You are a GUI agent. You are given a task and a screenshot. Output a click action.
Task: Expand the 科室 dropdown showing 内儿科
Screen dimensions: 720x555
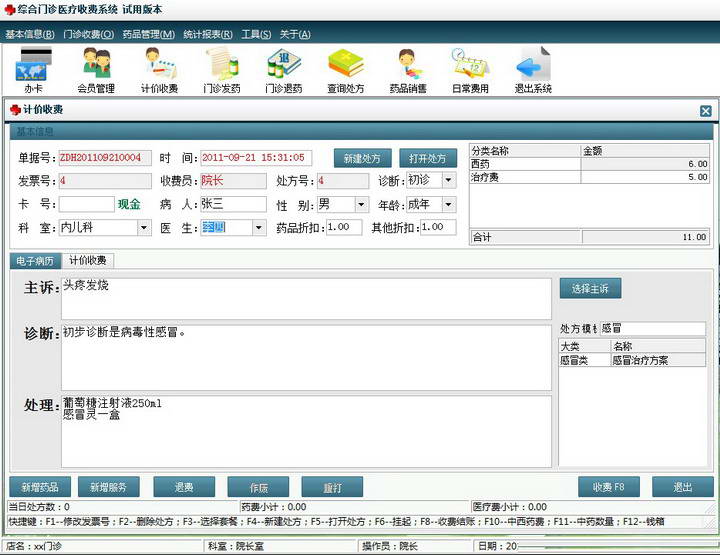pyautogui.click(x=144, y=228)
